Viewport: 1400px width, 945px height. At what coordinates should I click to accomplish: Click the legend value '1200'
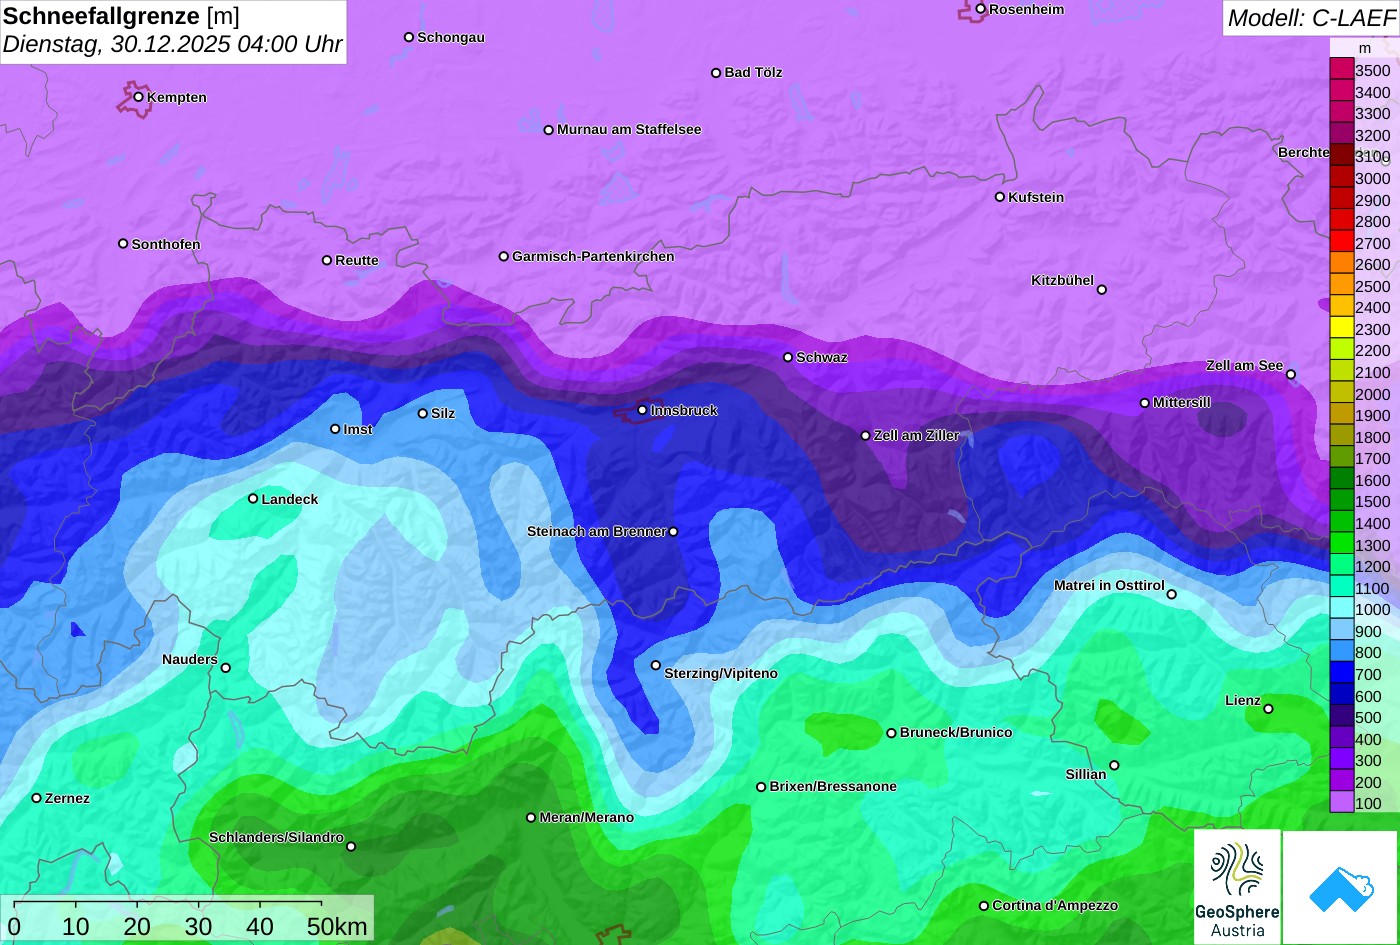(x=1373, y=566)
